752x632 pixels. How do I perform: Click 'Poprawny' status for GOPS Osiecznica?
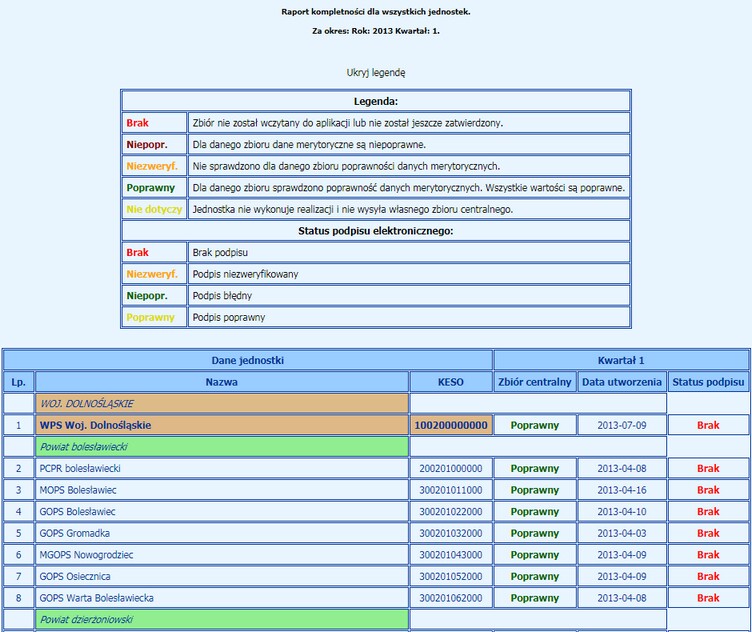pos(534,576)
